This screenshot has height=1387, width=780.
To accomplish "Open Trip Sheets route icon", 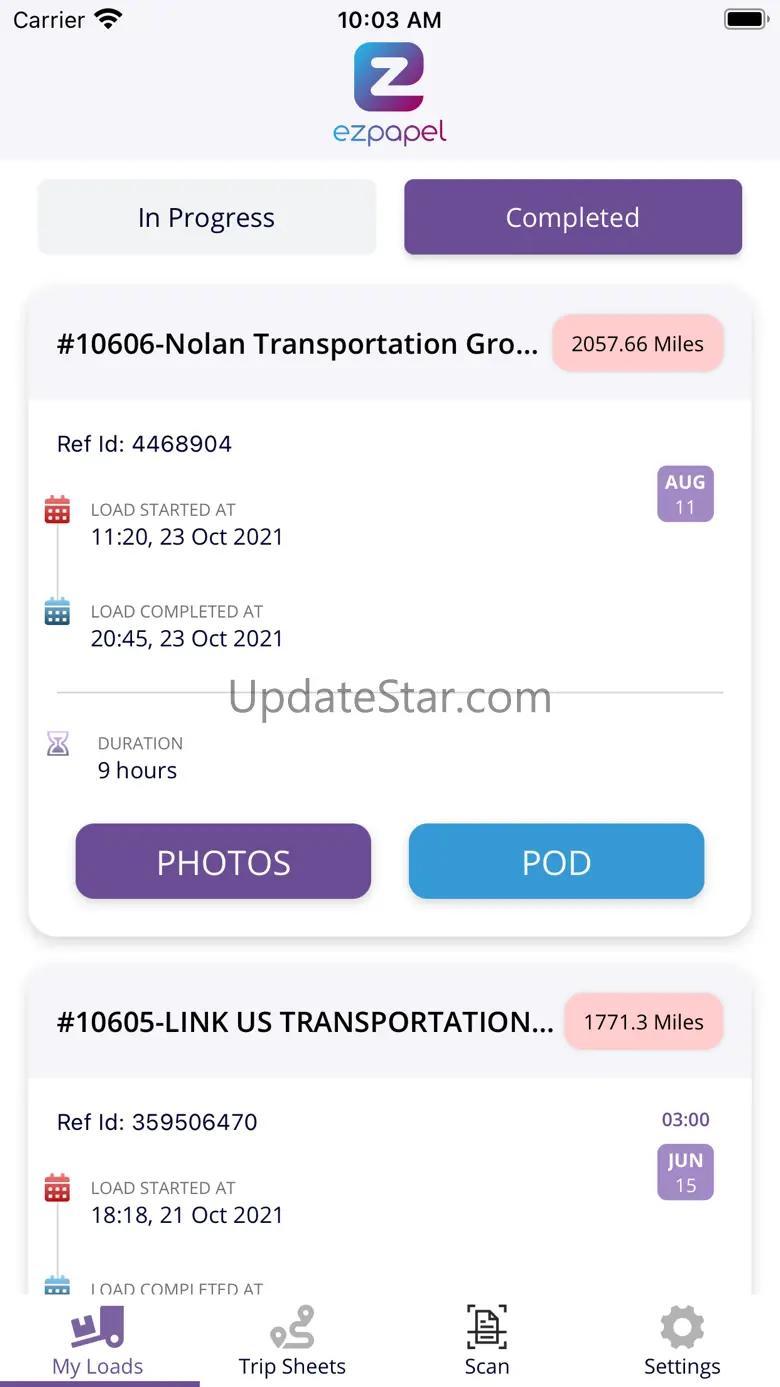I will 292,1327.
